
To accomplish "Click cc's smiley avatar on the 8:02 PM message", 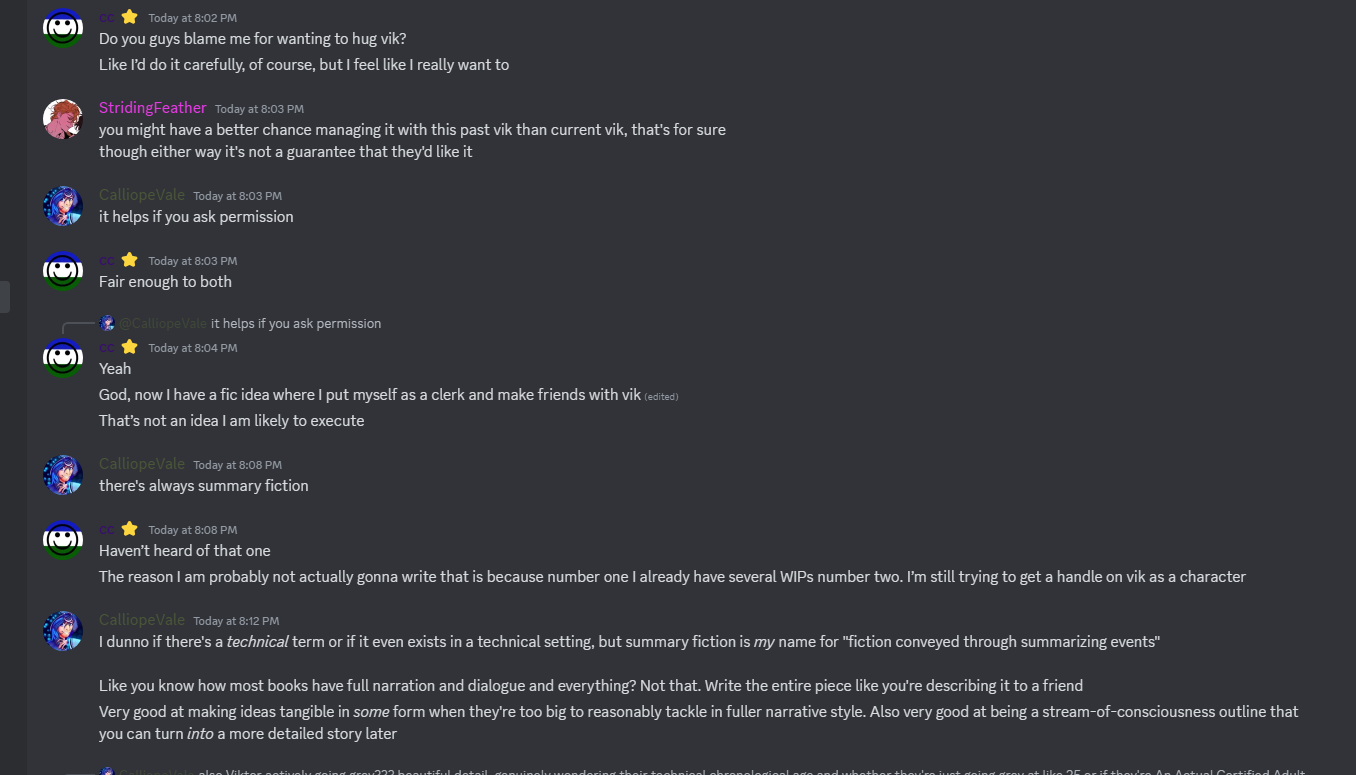I will click(x=63, y=27).
